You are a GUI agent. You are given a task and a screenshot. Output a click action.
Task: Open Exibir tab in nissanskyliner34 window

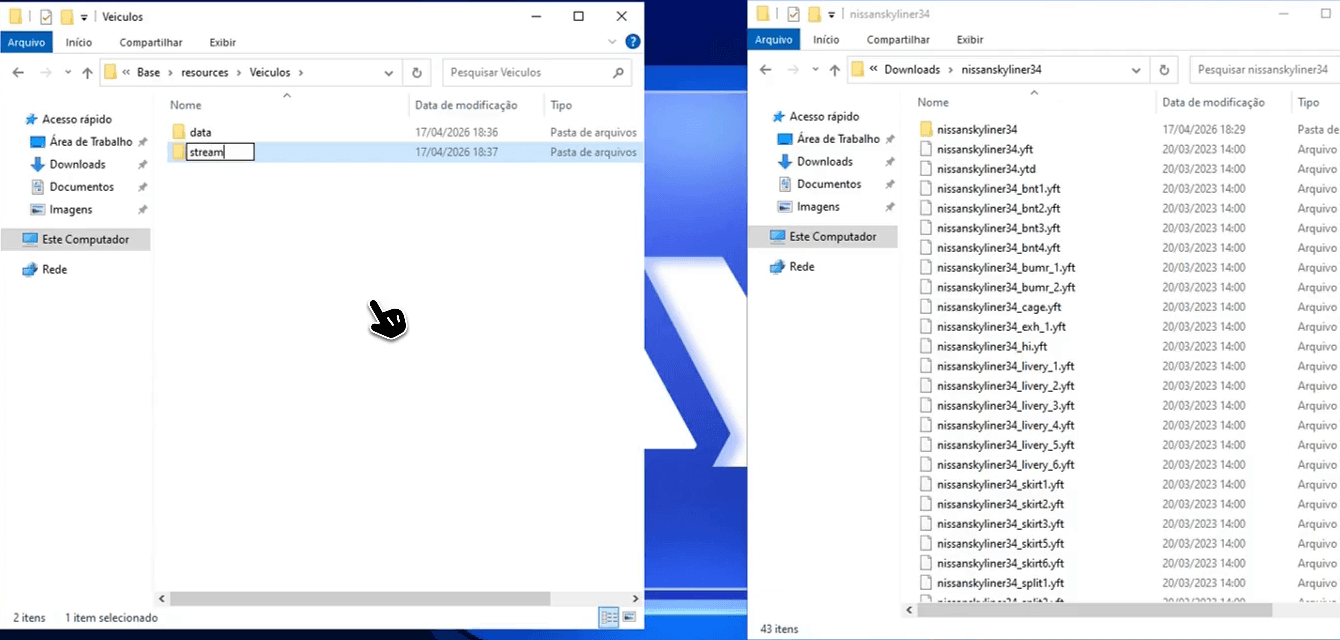pyautogui.click(x=970, y=39)
